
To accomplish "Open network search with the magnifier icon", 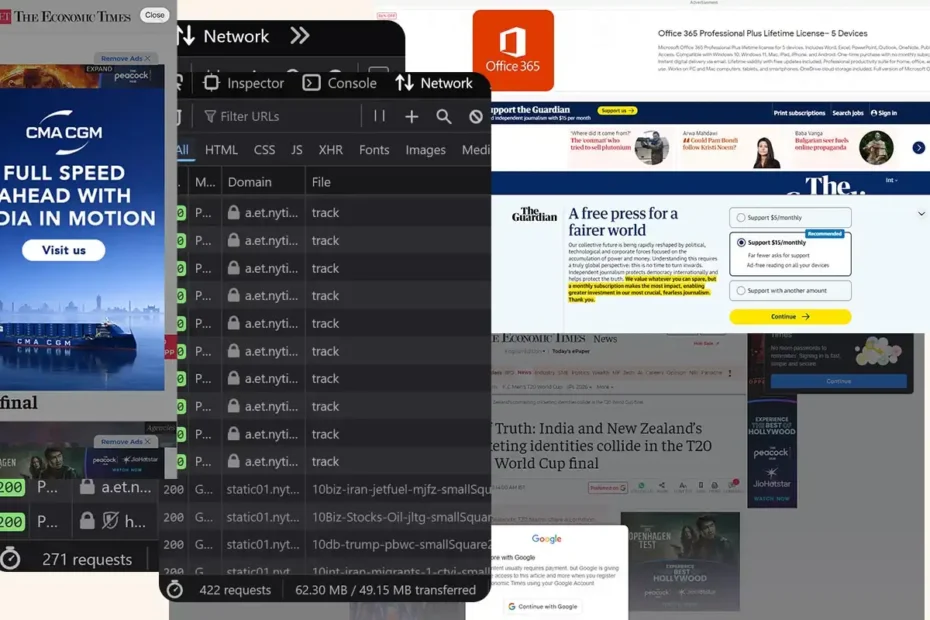I will tap(443, 116).
